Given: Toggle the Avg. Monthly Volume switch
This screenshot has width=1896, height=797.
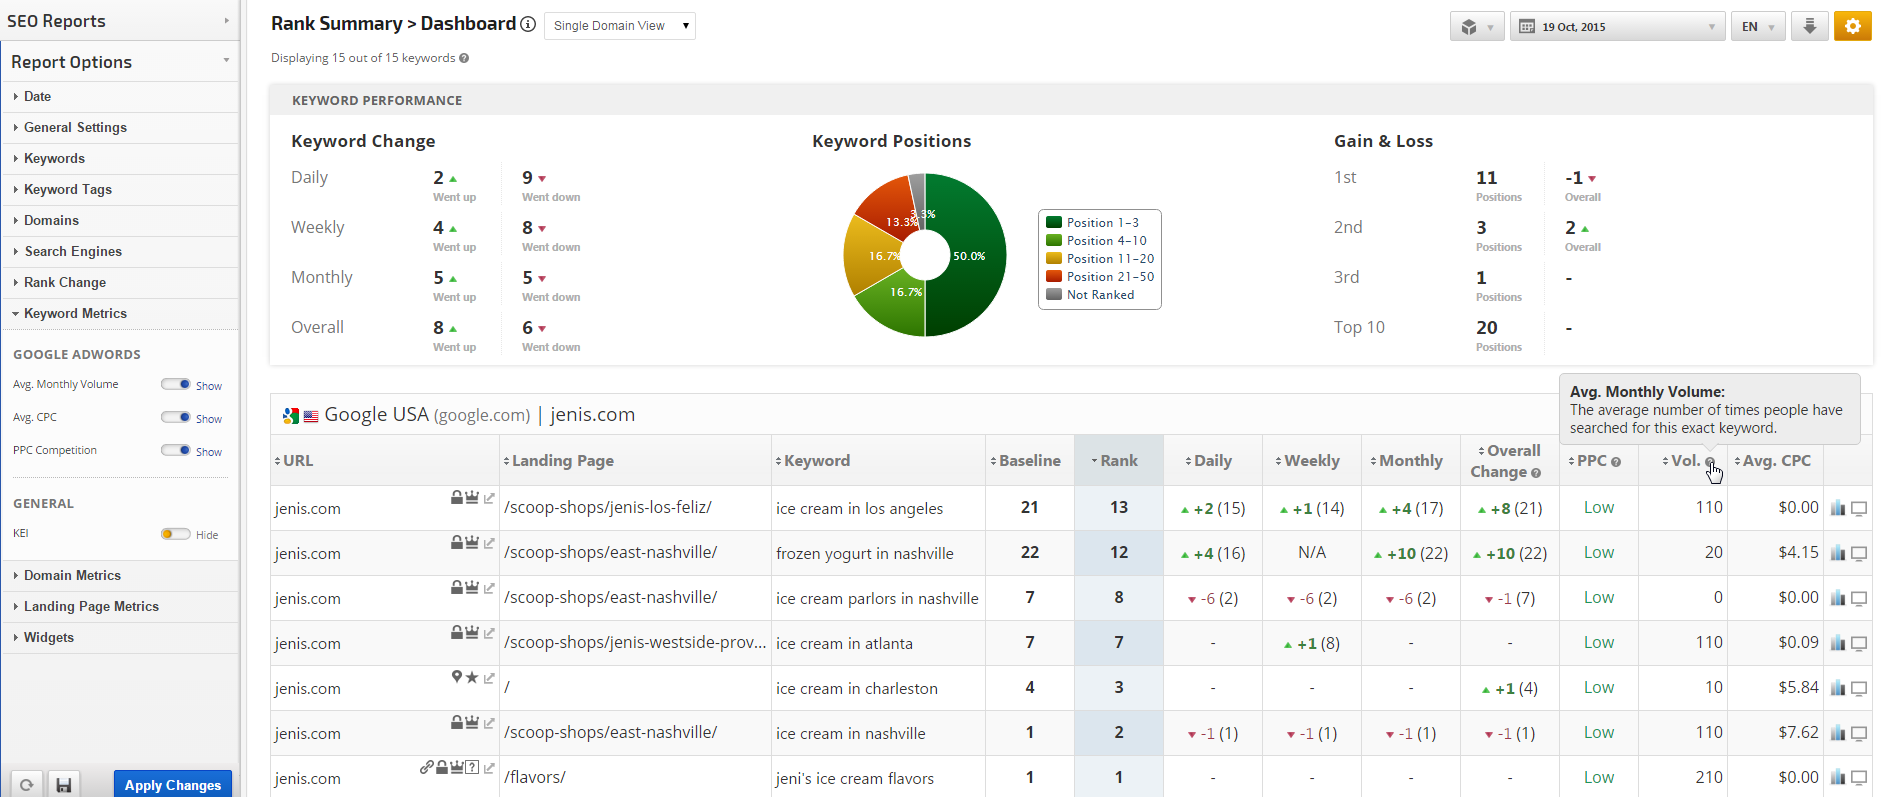Looking at the screenshot, I should pos(176,384).
